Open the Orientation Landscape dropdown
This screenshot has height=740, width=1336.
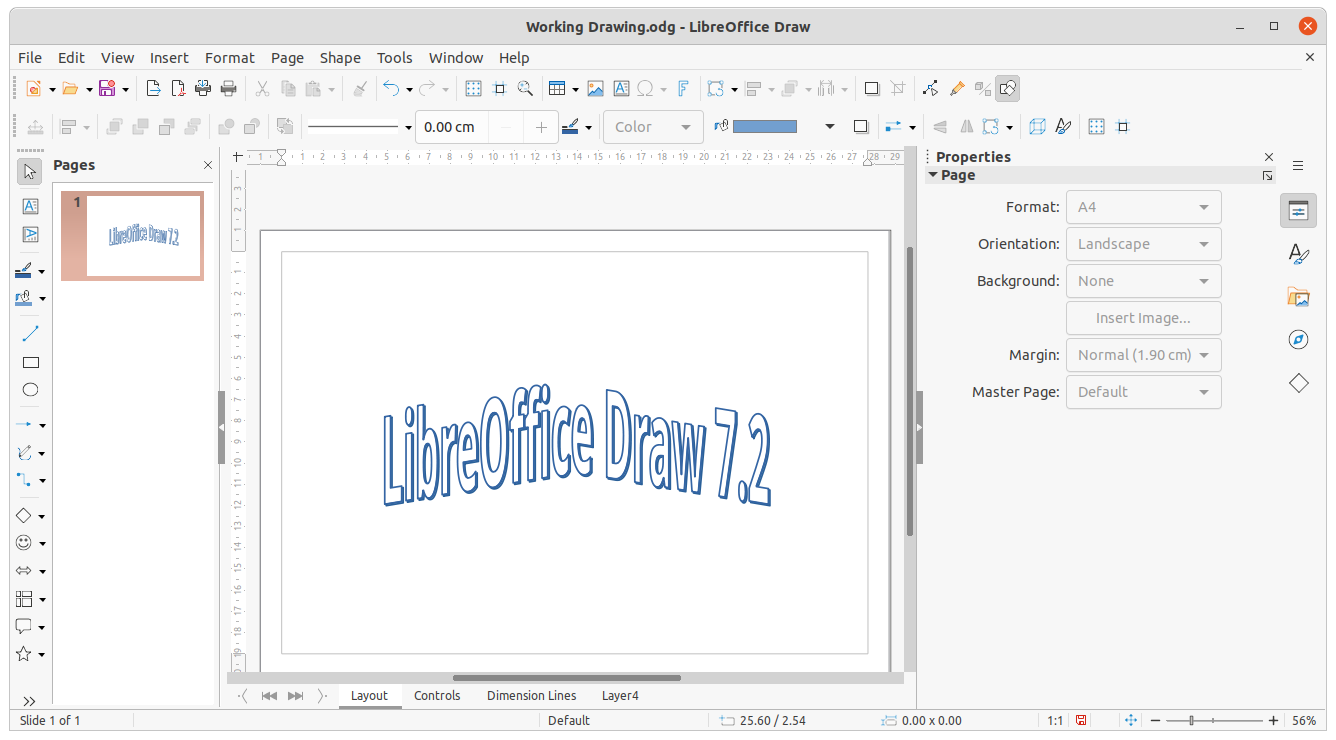(1144, 244)
